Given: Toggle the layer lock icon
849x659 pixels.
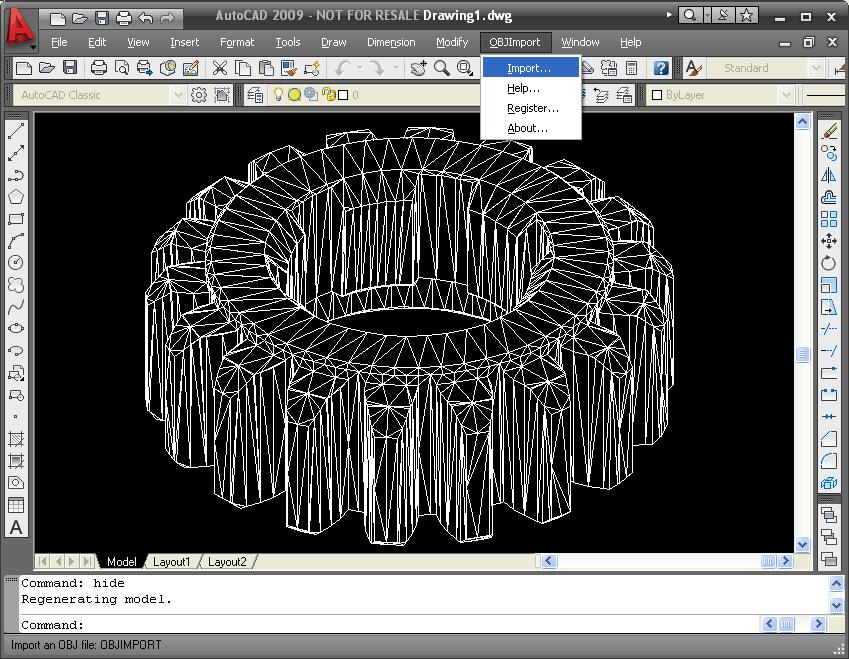Looking at the screenshot, I should [327, 95].
